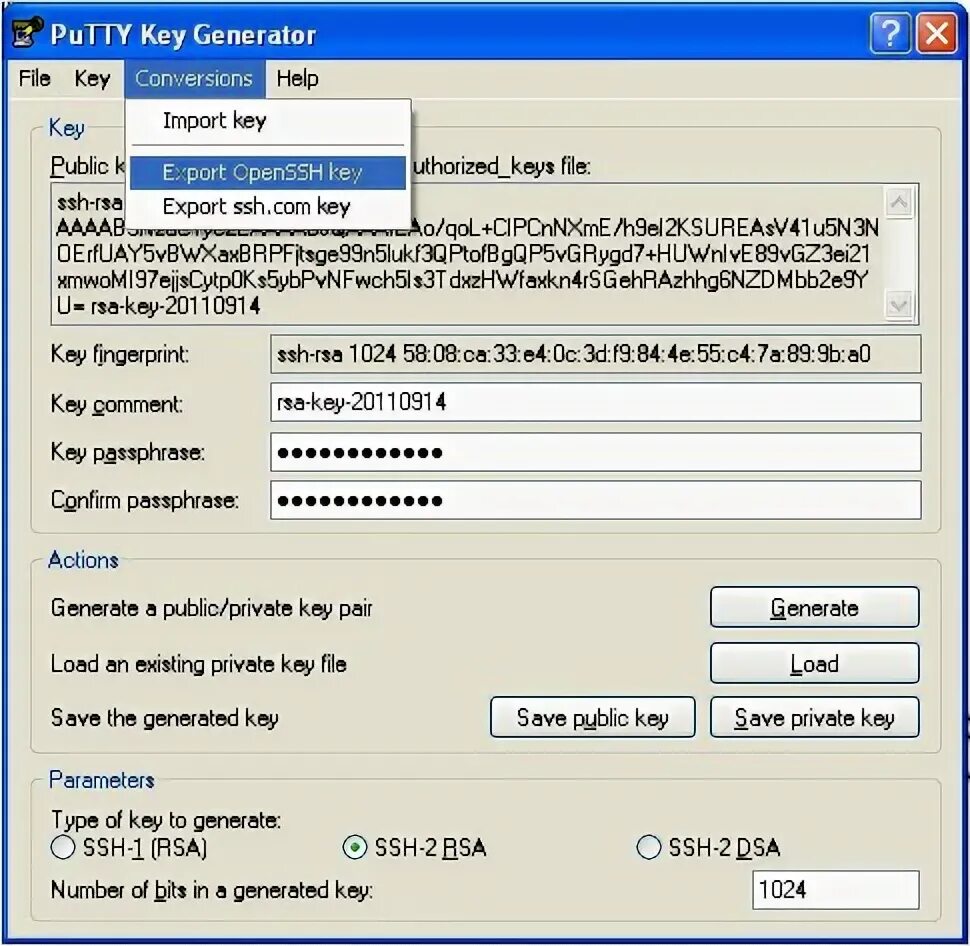The height and width of the screenshot is (946, 970).
Task: Click the 'Number of bits in a generated key:' label
Action: click(212, 890)
